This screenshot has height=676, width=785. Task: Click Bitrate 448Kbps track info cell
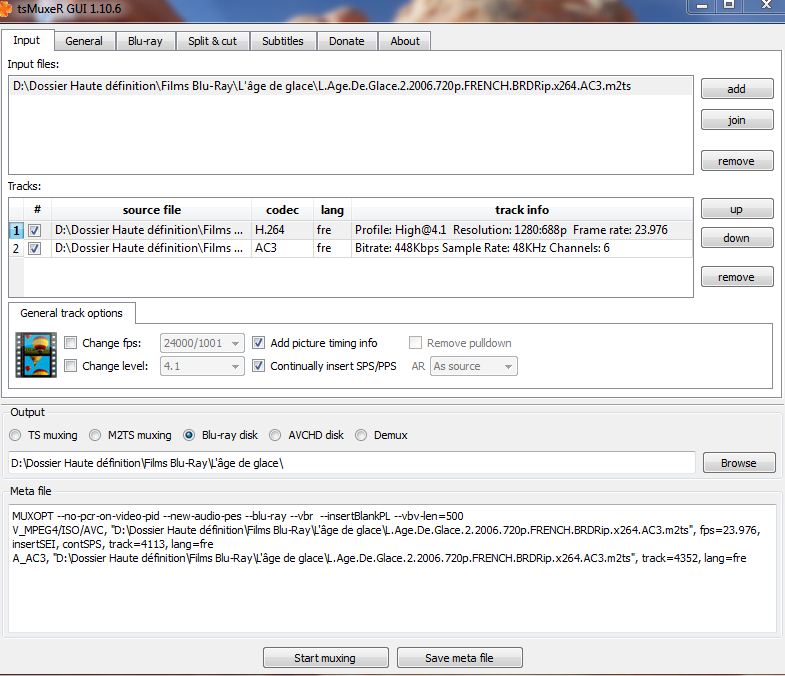[522, 248]
